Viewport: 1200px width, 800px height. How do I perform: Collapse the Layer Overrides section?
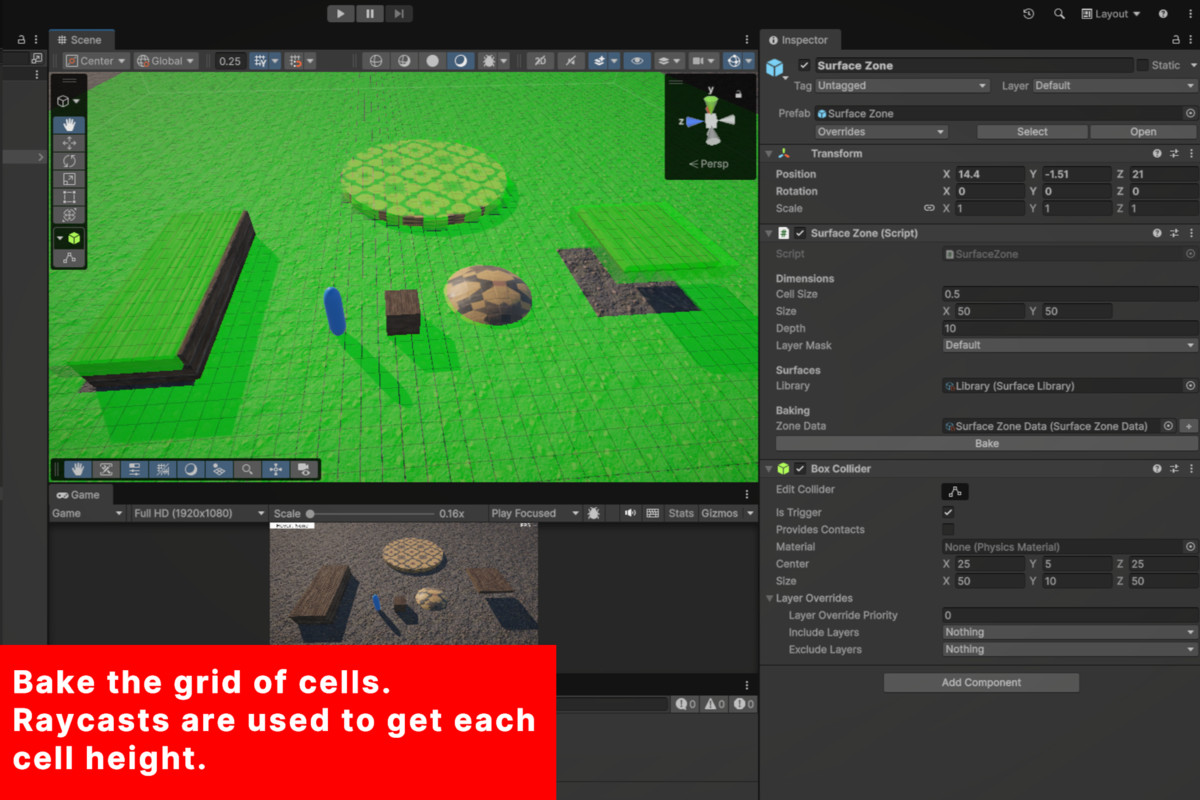point(769,598)
